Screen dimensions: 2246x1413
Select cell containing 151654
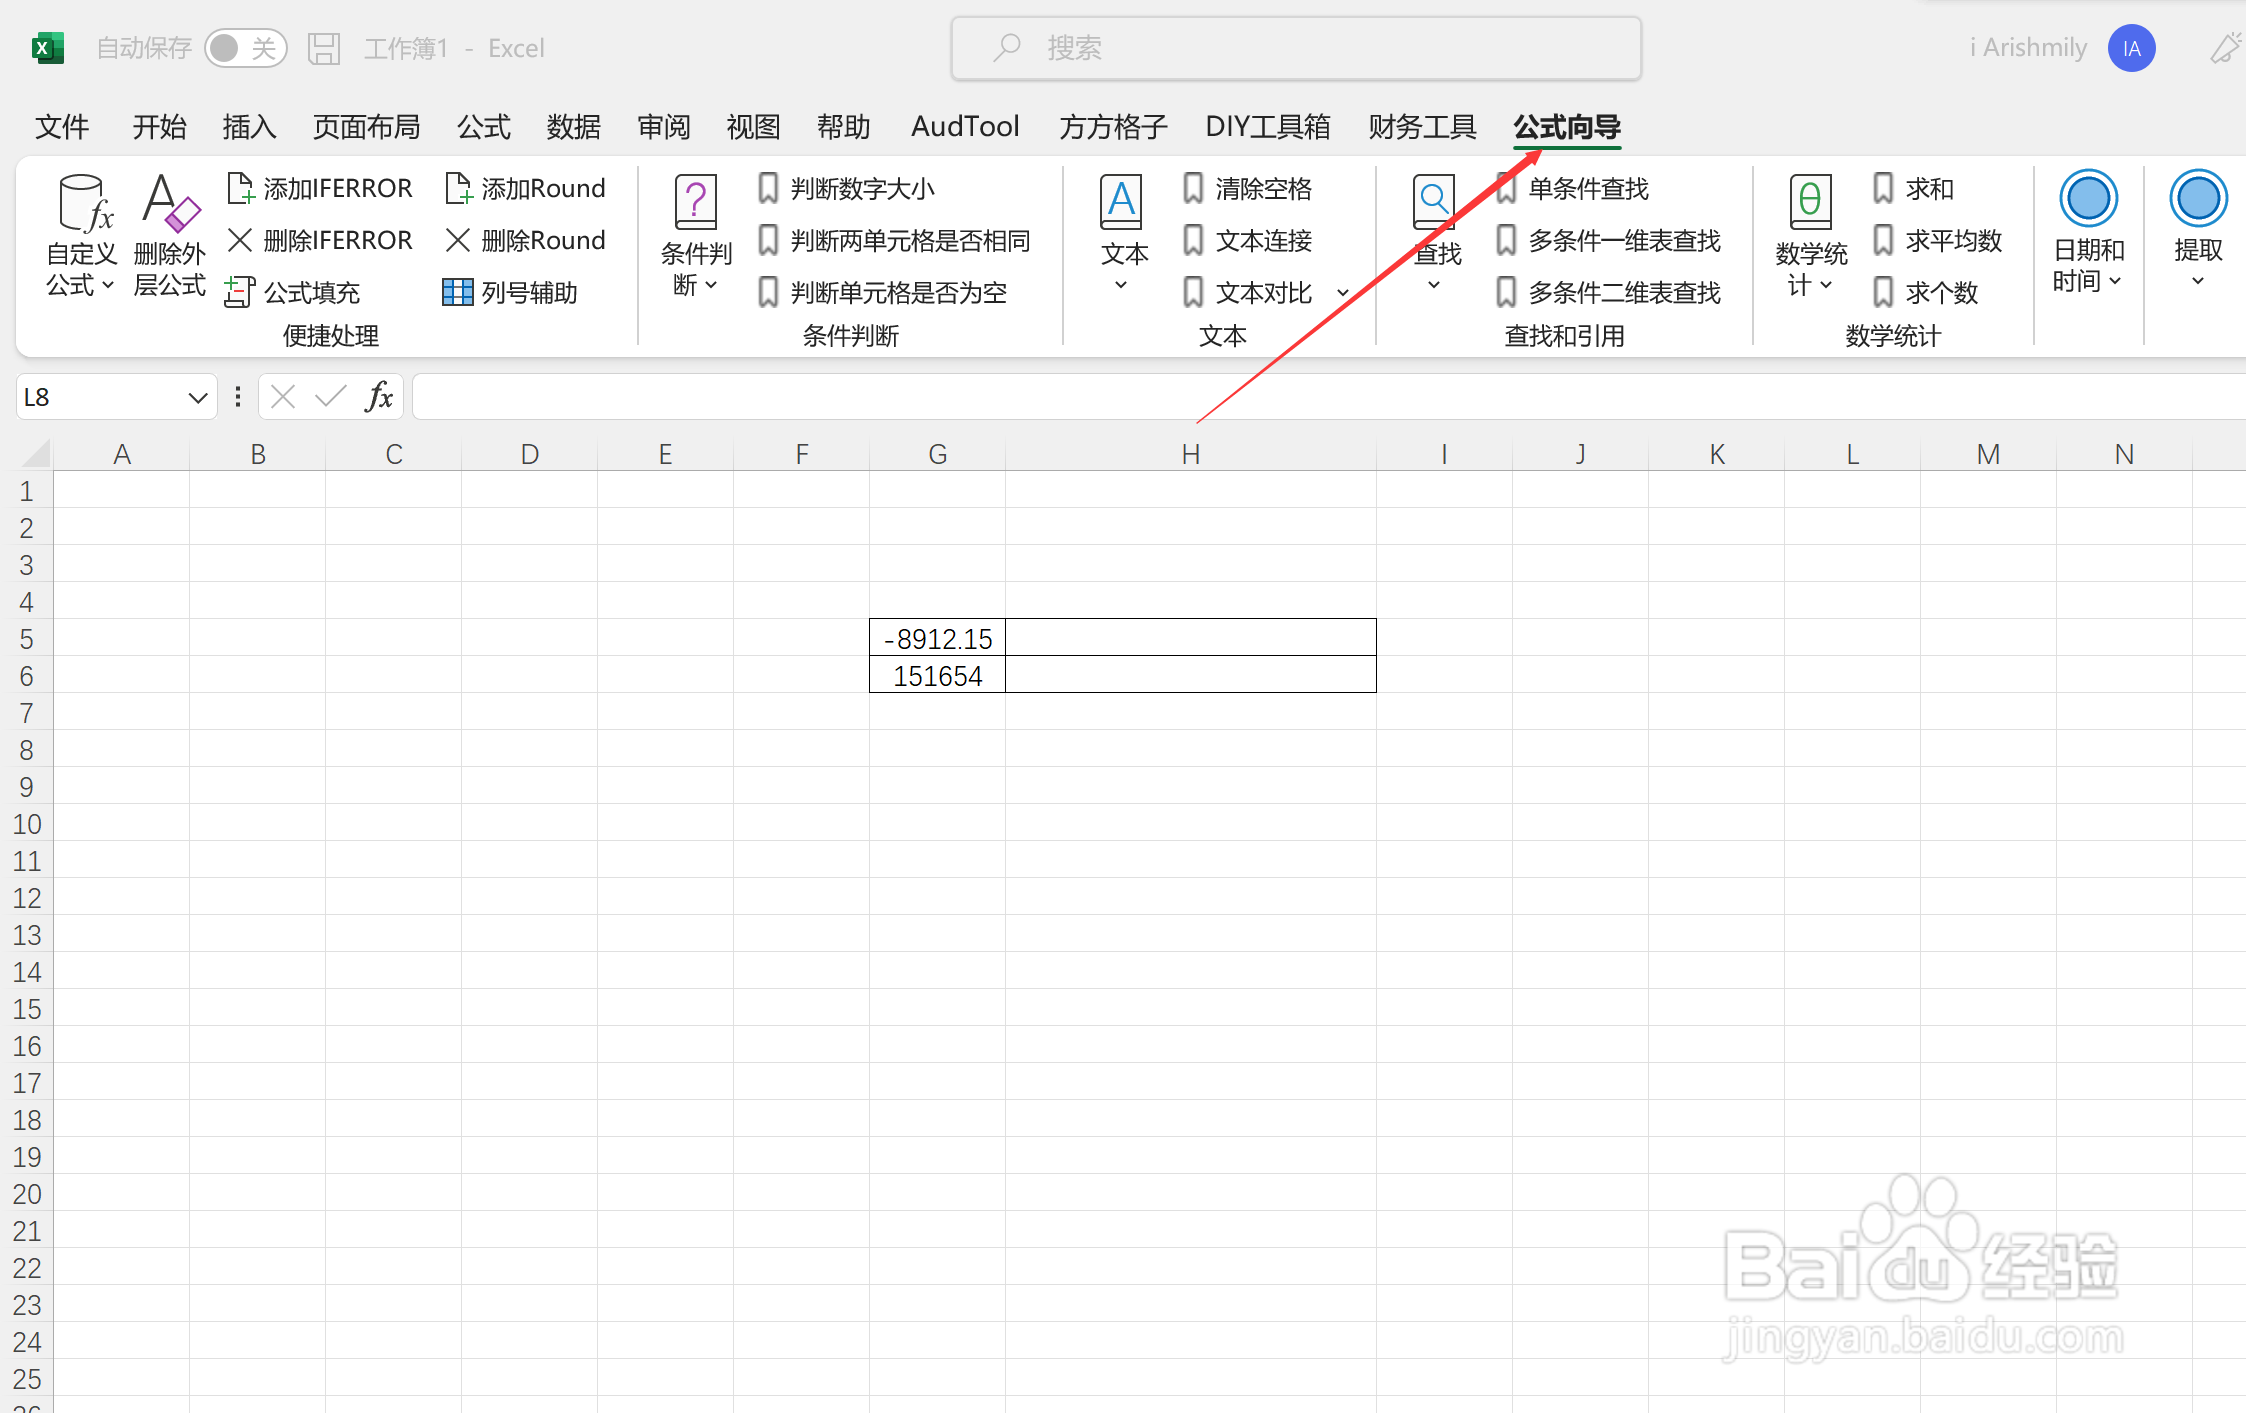tap(937, 675)
